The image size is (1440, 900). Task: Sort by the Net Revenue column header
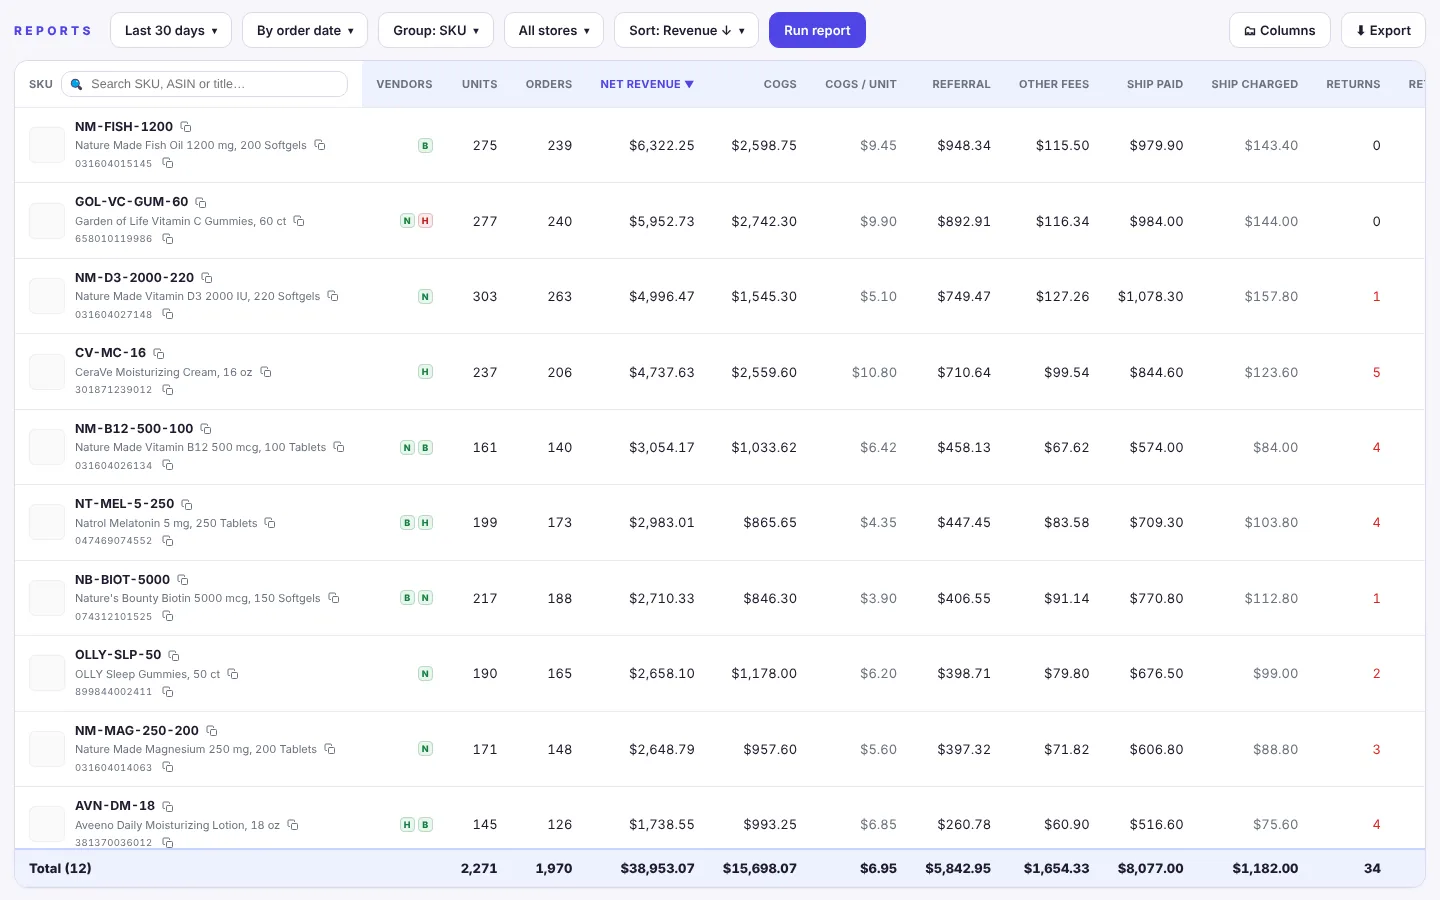tap(647, 84)
